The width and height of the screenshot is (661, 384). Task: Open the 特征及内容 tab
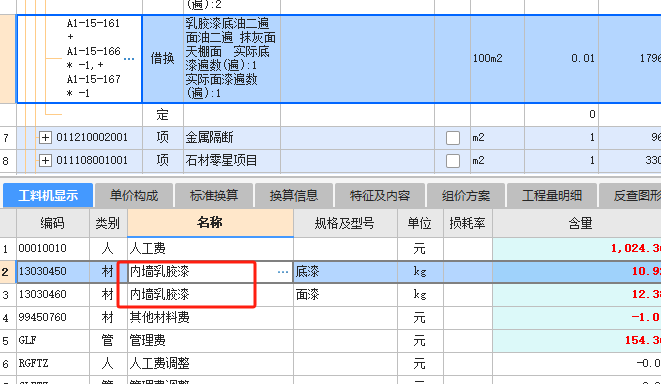coord(380,195)
